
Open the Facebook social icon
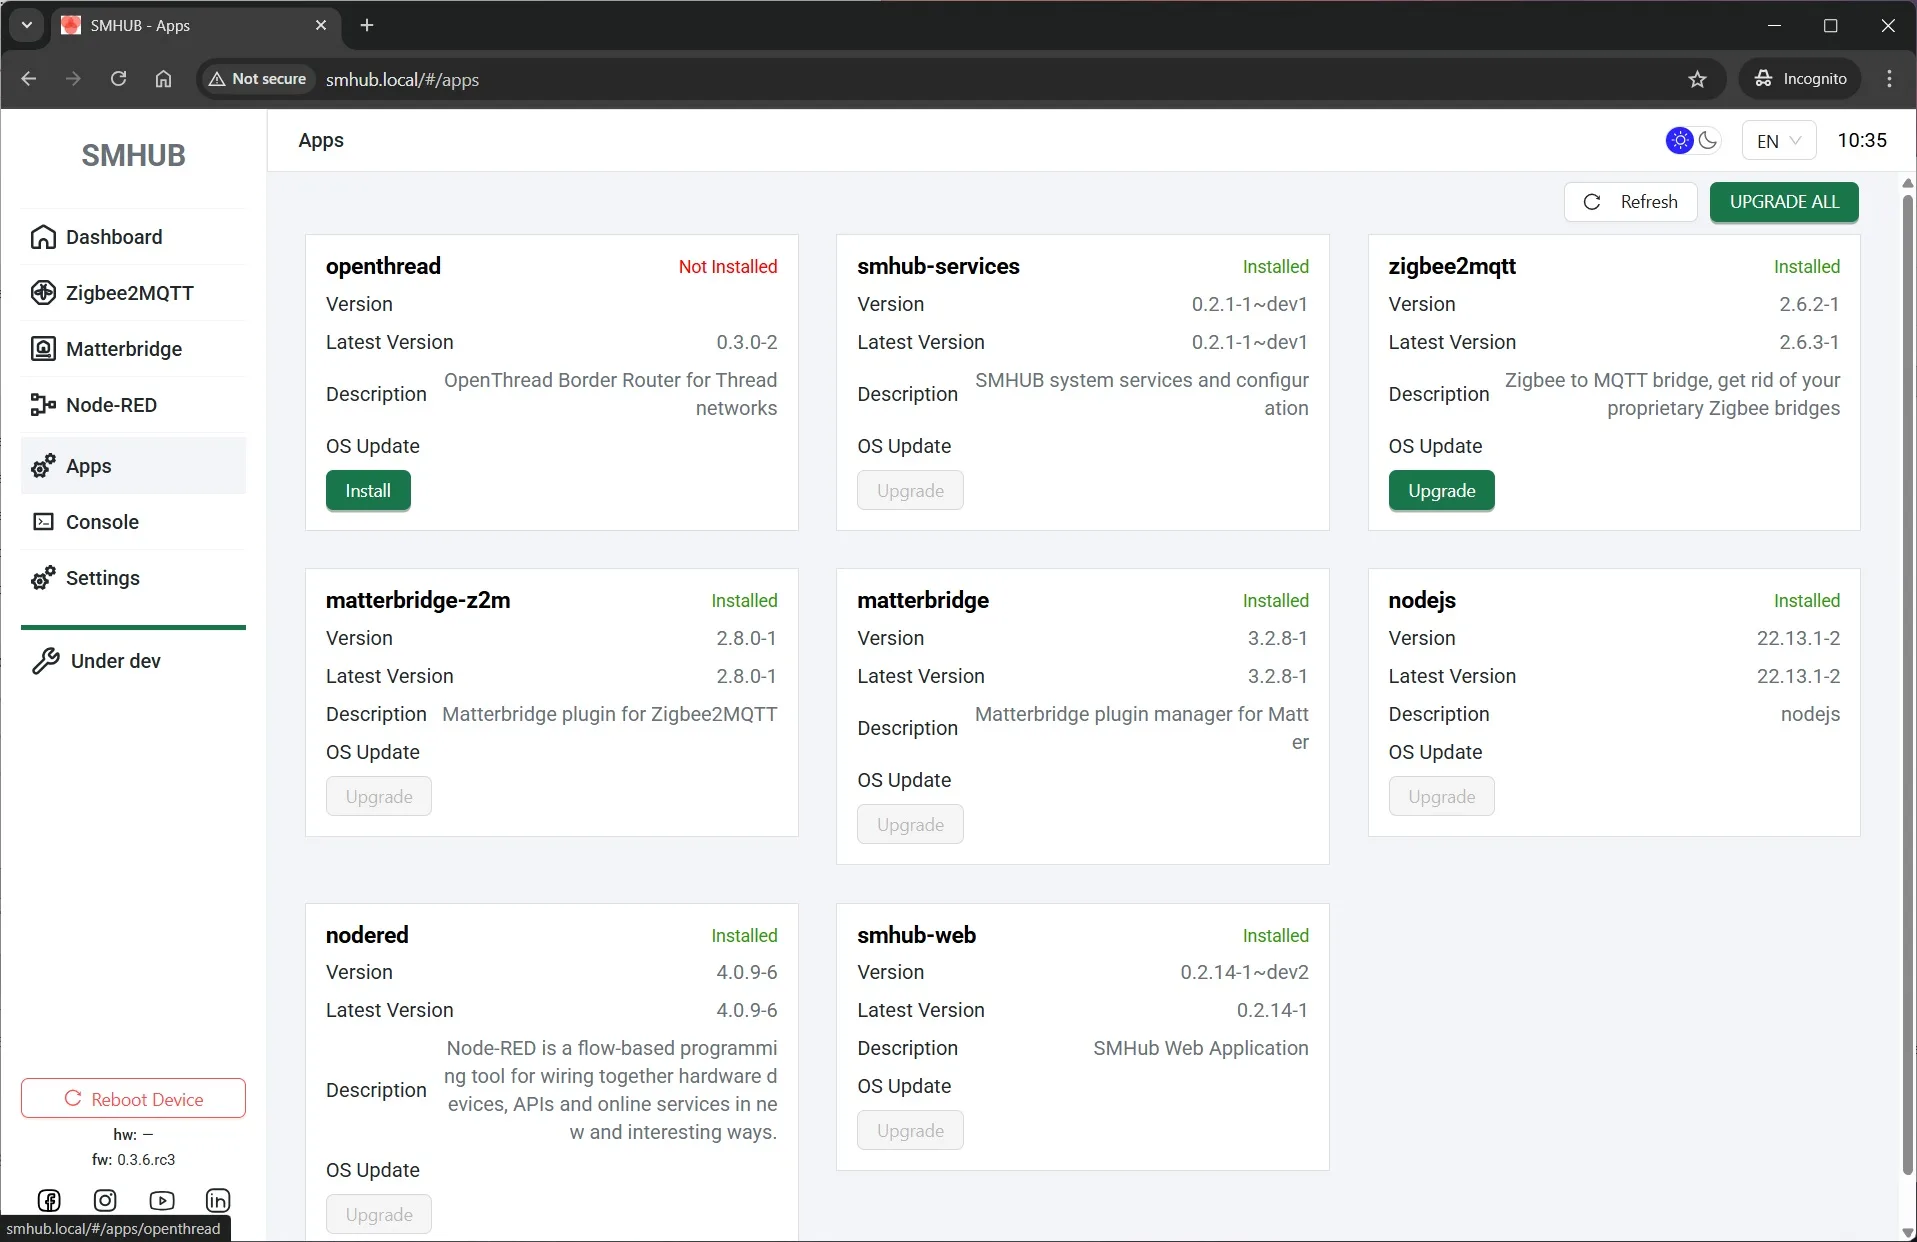(49, 1200)
